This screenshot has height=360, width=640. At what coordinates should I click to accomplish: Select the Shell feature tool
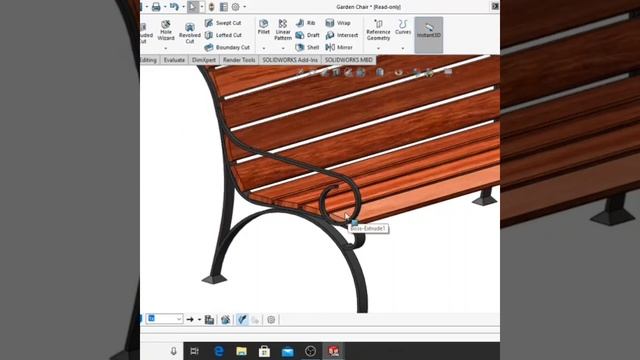tap(307, 47)
